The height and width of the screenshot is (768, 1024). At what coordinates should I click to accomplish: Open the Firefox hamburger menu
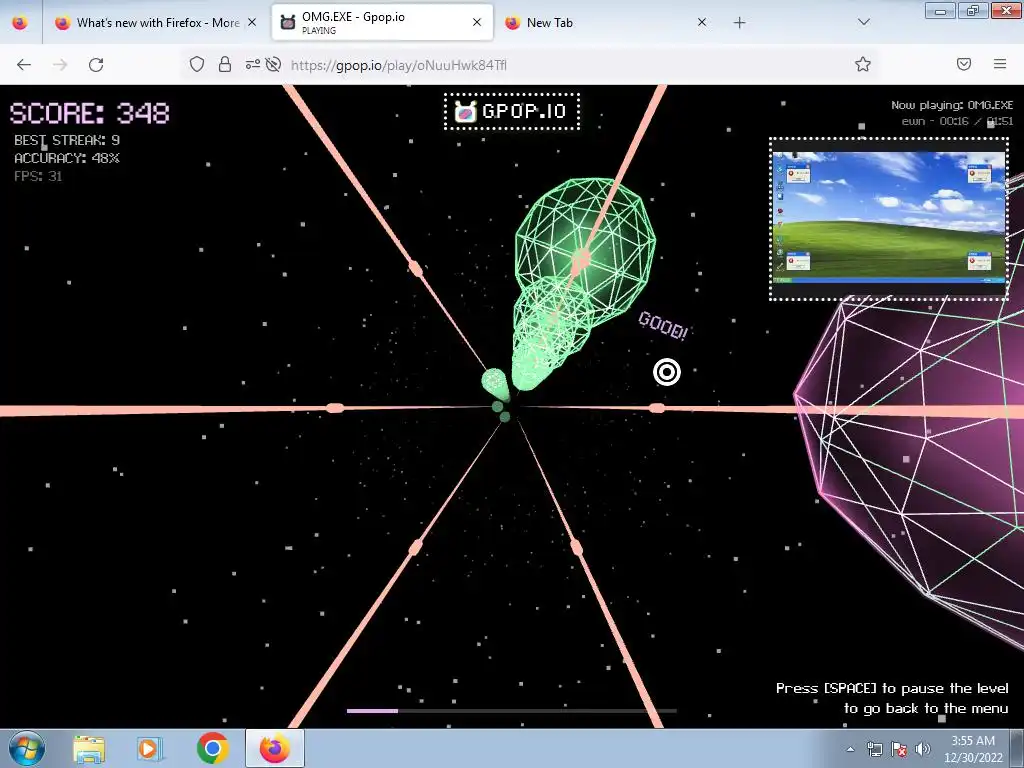point(1000,64)
